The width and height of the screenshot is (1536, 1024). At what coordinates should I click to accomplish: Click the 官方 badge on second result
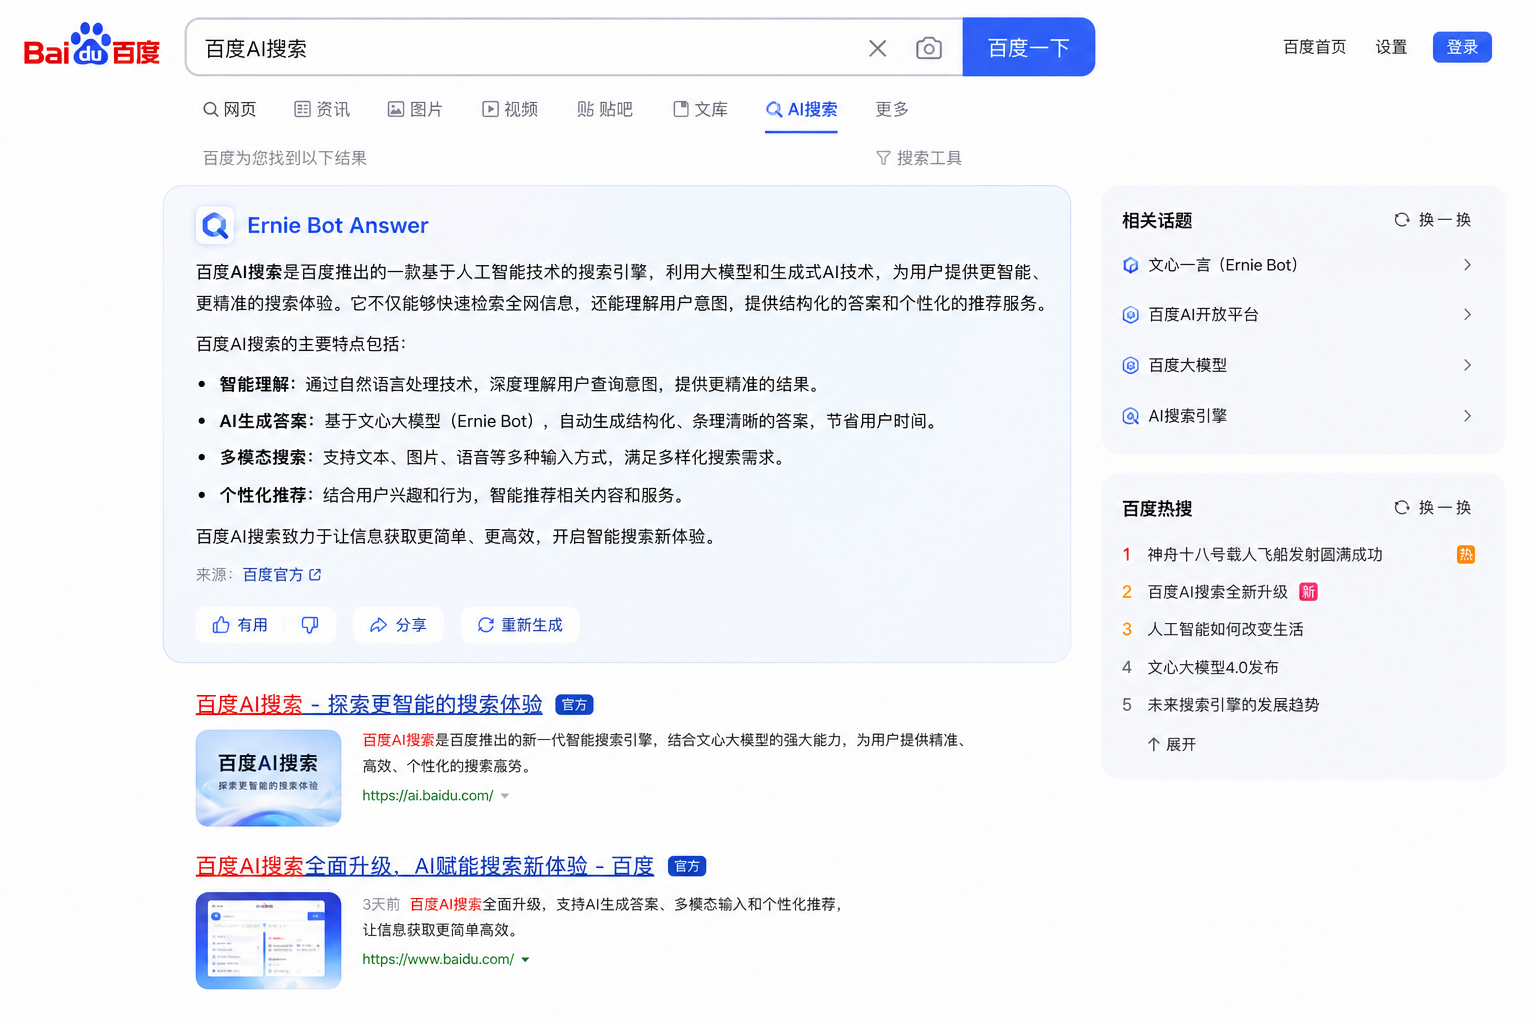(687, 866)
